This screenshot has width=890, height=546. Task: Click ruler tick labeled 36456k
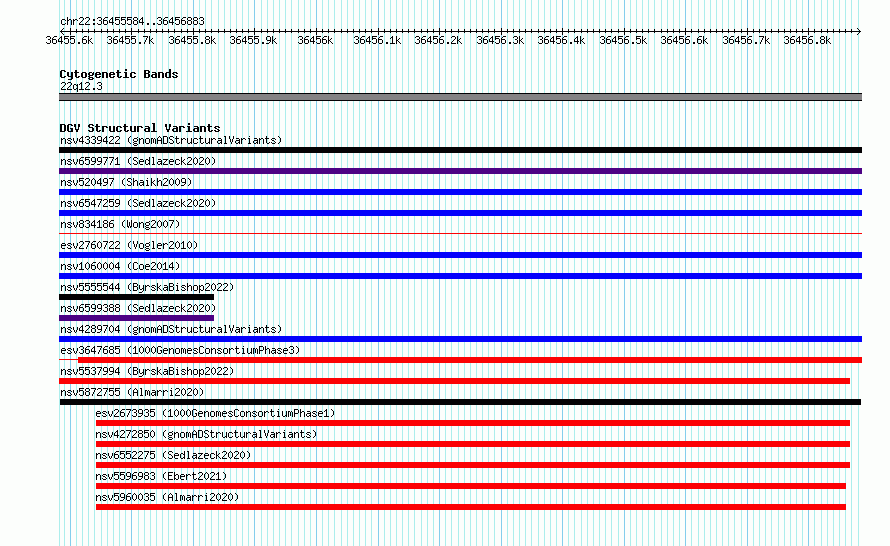pyautogui.click(x=316, y=40)
